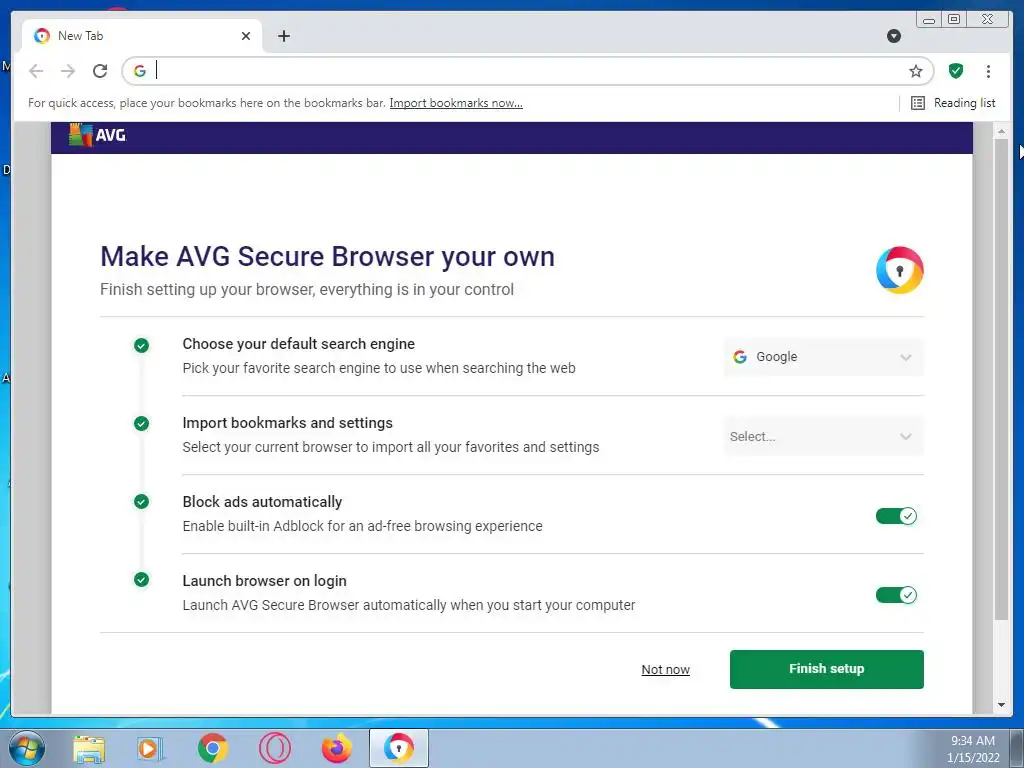Select the New Tab tab
1024x768 pixels.
(142, 36)
